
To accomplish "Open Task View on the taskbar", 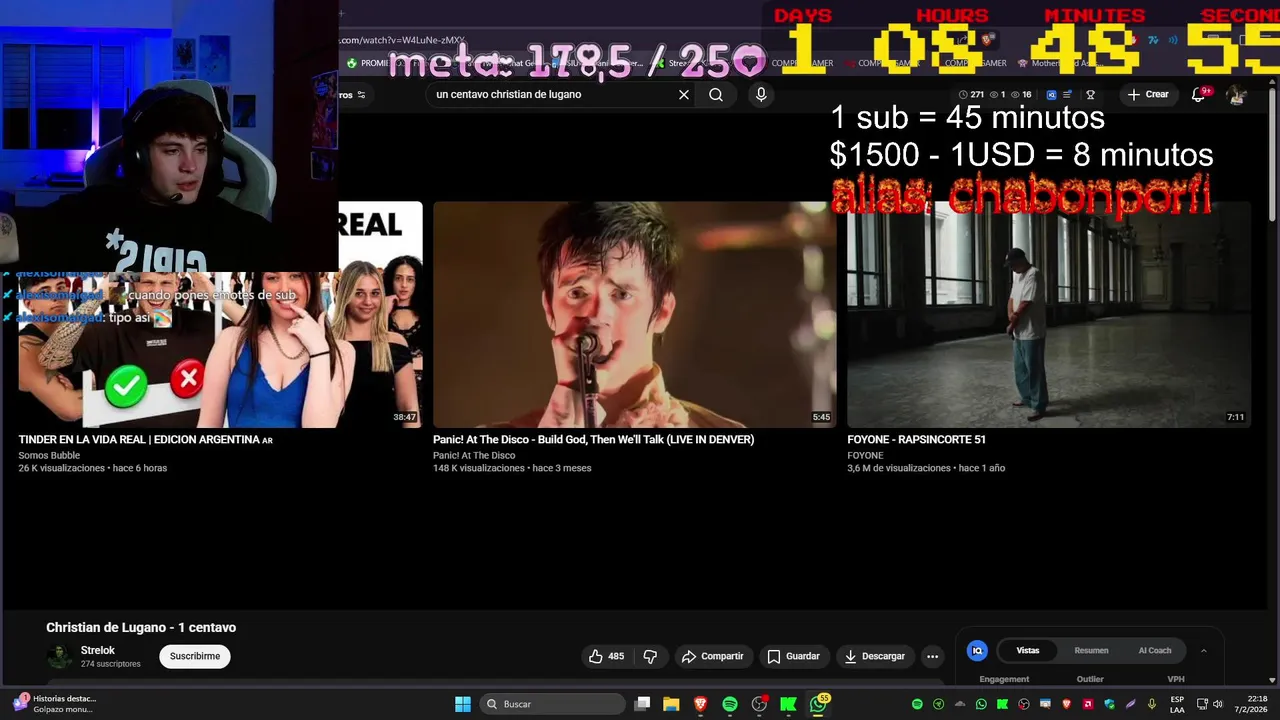I will coord(643,704).
